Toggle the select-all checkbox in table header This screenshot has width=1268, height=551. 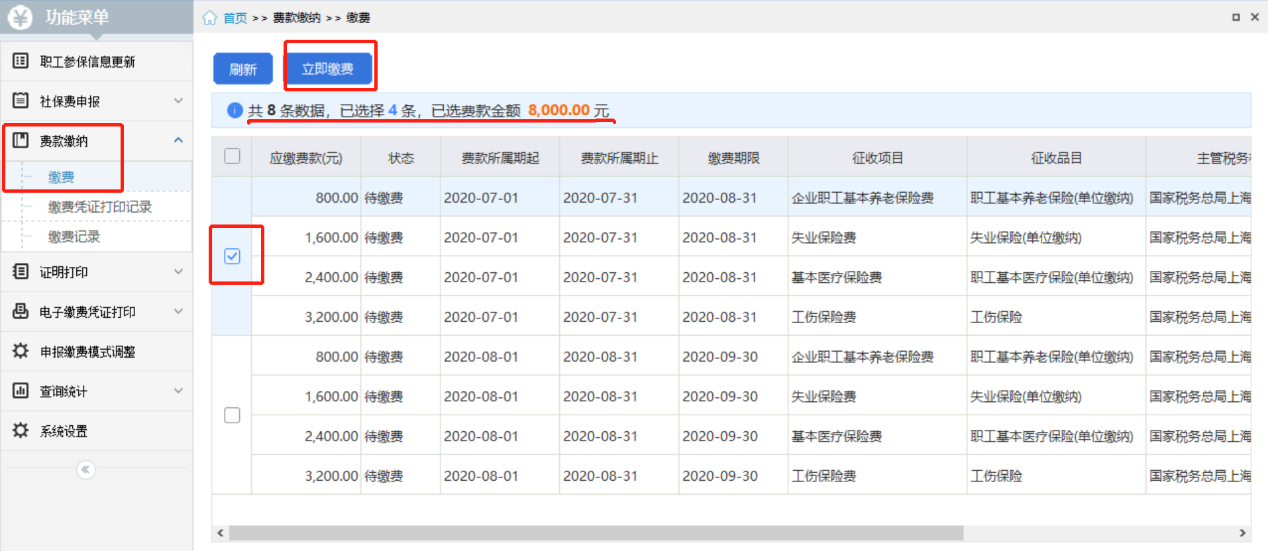pos(232,156)
